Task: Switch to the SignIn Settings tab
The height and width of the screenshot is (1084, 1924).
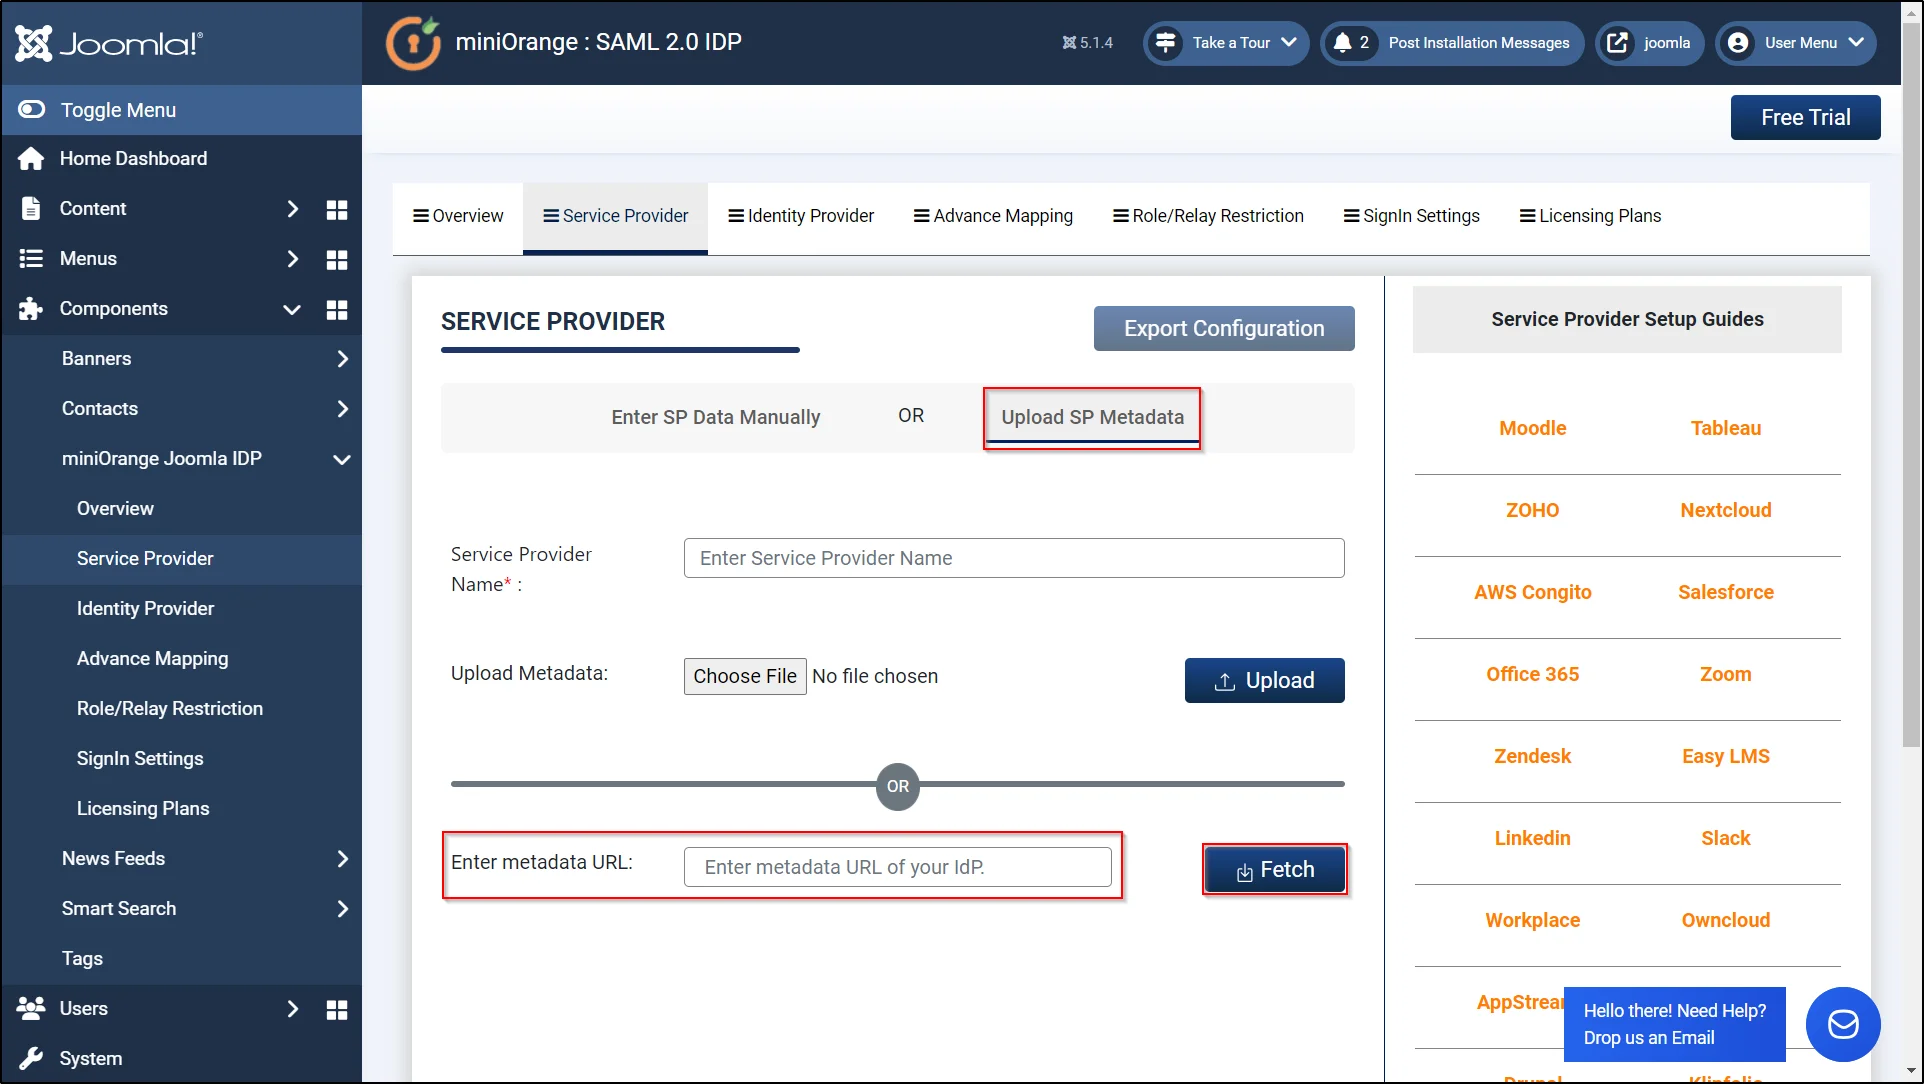Action: point(1411,216)
